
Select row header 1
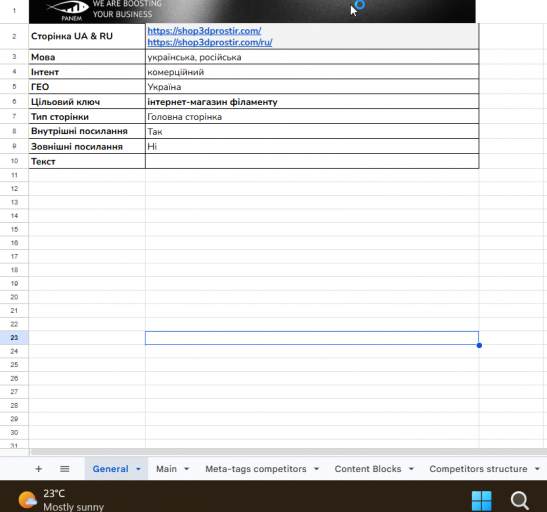14,11
